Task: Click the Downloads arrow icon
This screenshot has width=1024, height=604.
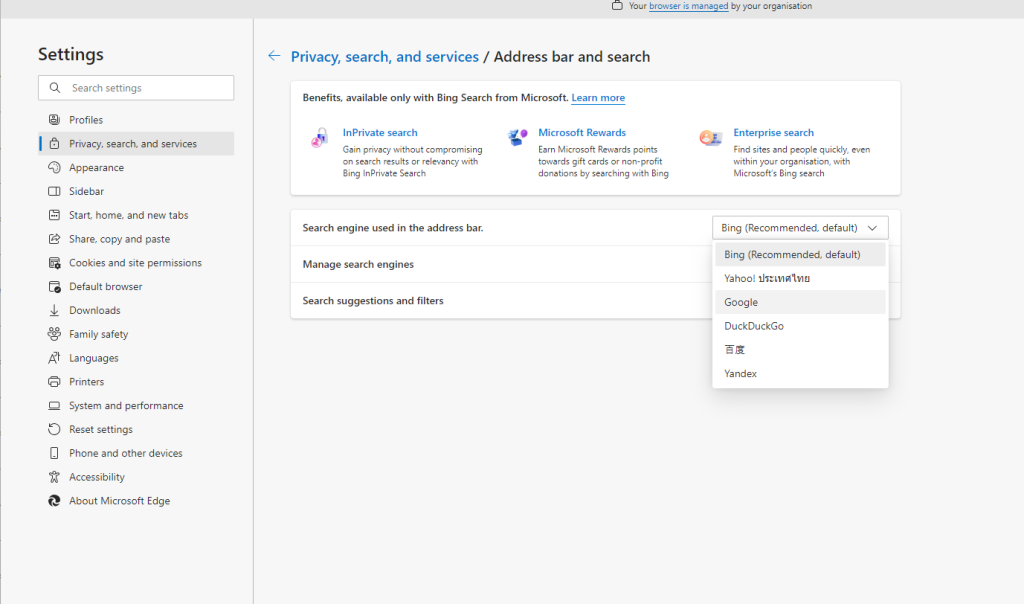Action: point(52,310)
